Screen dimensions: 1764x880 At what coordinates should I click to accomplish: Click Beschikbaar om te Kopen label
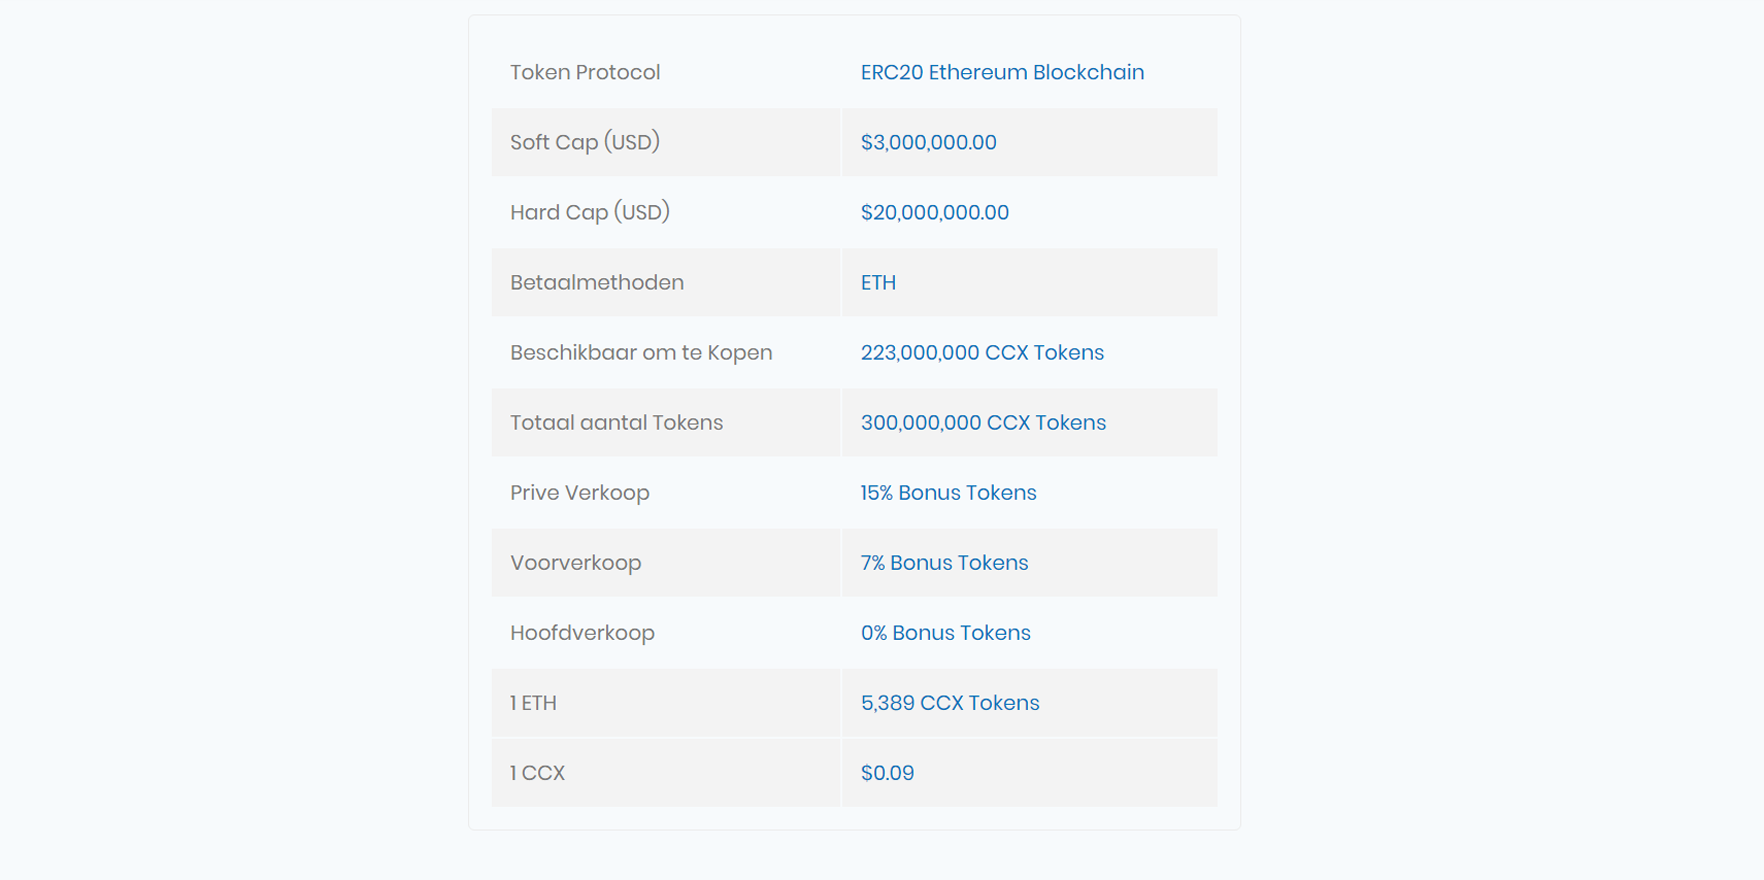point(641,352)
